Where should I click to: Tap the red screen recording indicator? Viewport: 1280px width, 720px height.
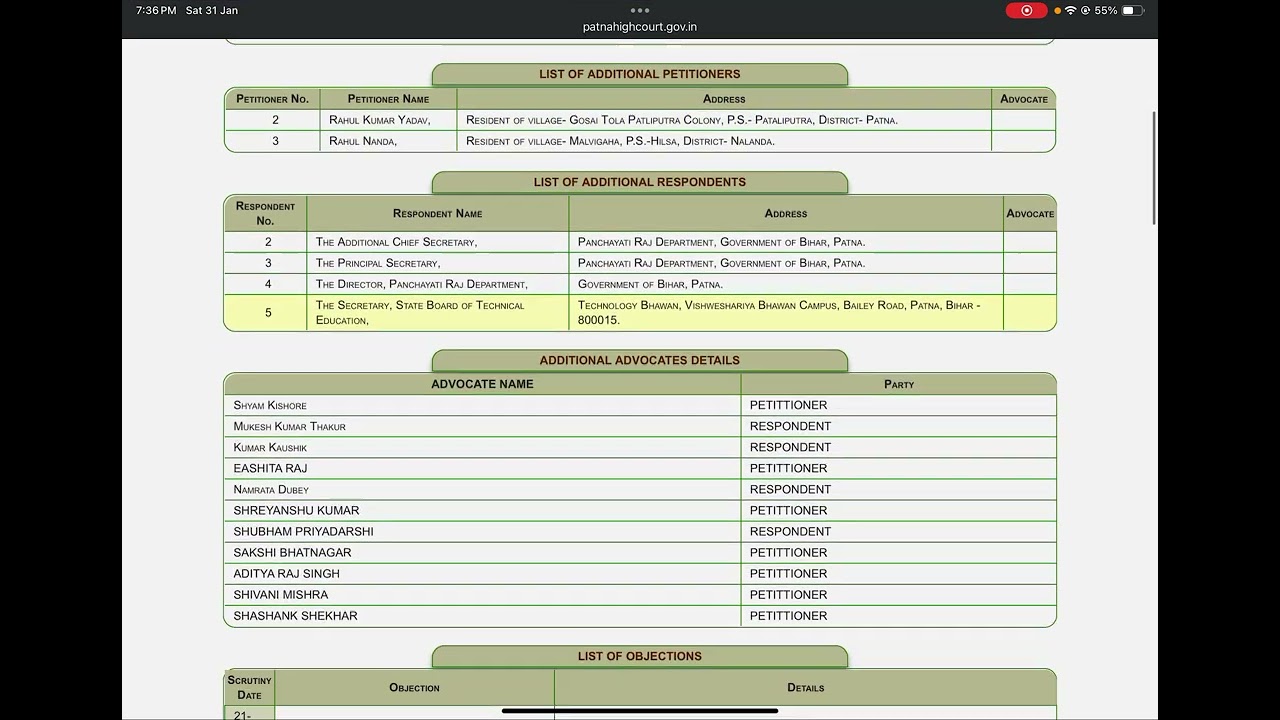[x=1026, y=10]
